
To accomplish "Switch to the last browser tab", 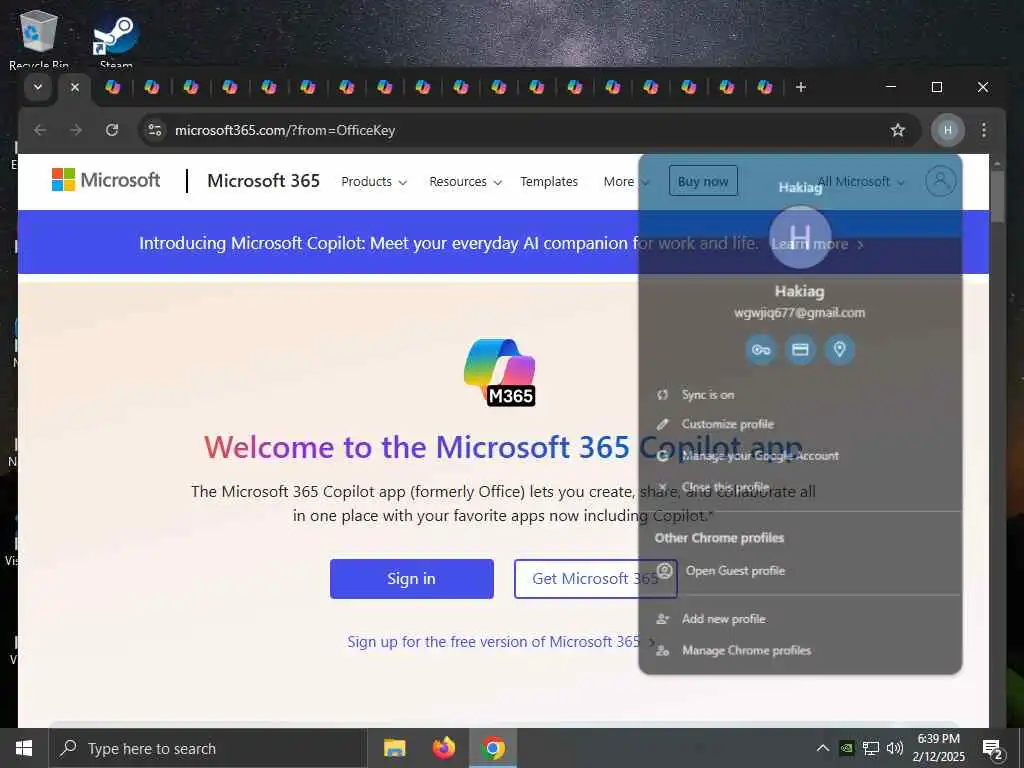I will click(x=765, y=87).
